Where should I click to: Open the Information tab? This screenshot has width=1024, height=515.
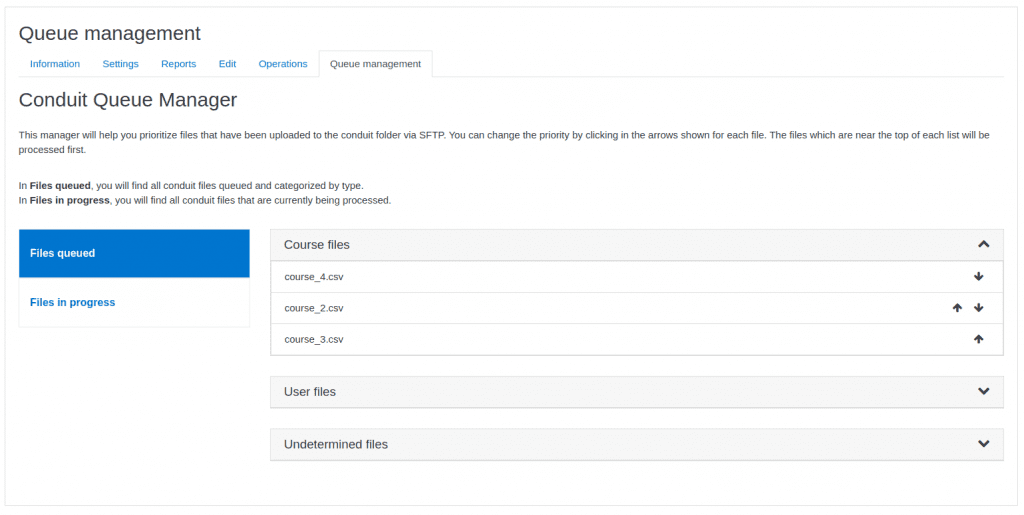point(55,64)
